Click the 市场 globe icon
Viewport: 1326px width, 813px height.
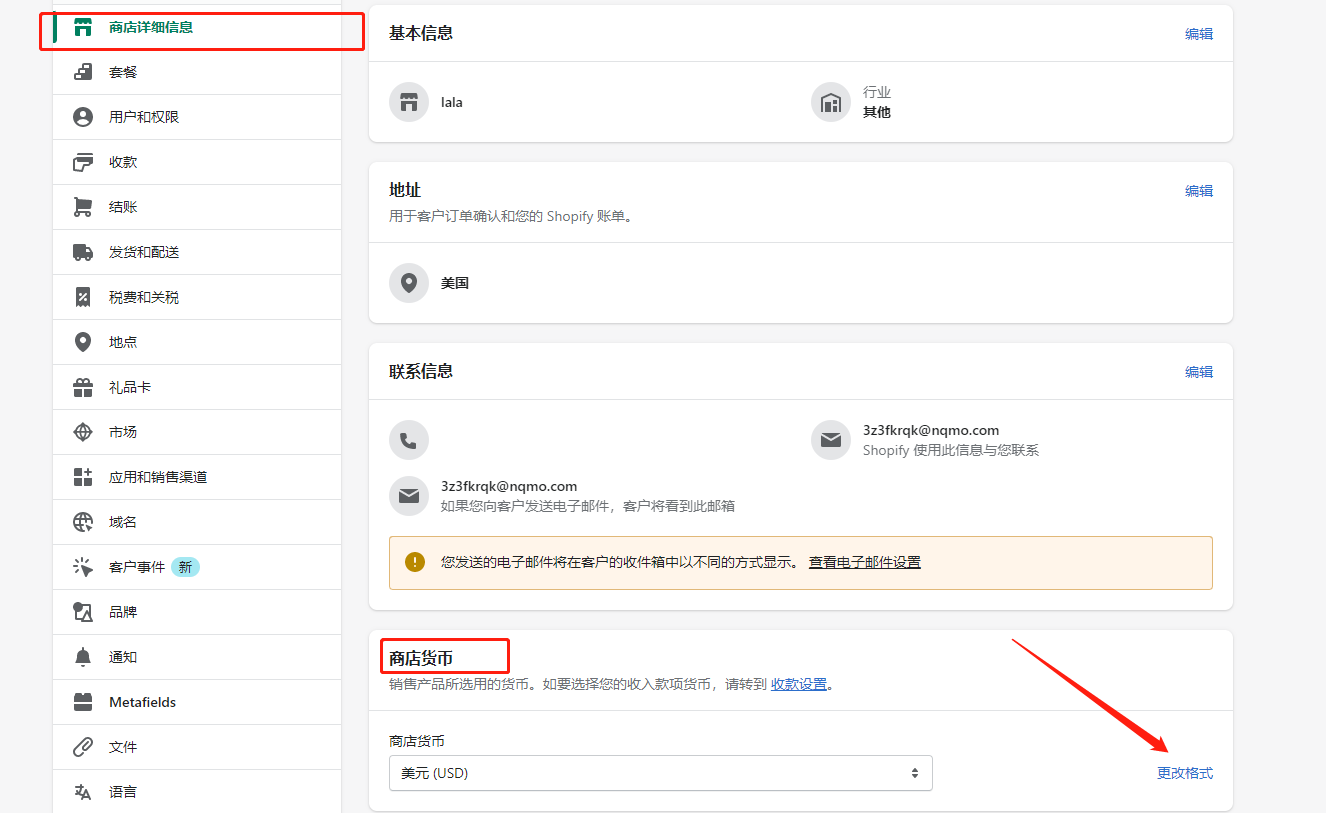coord(83,432)
